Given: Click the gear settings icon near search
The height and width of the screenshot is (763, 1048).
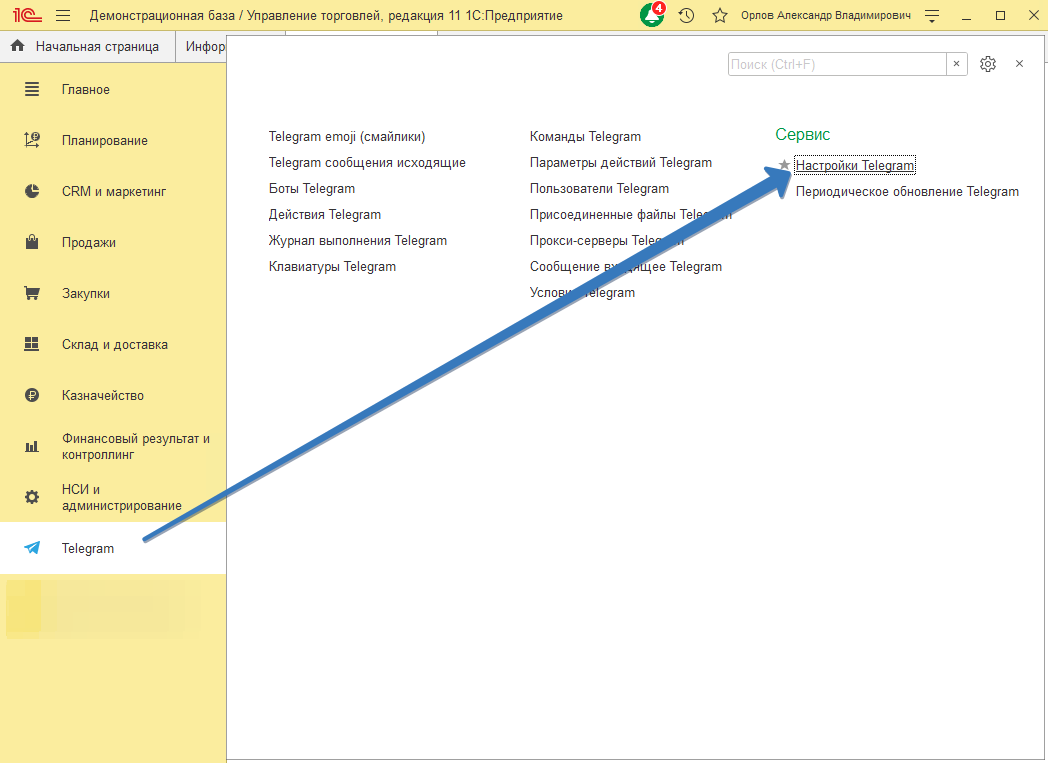Looking at the screenshot, I should click(988, 64).
